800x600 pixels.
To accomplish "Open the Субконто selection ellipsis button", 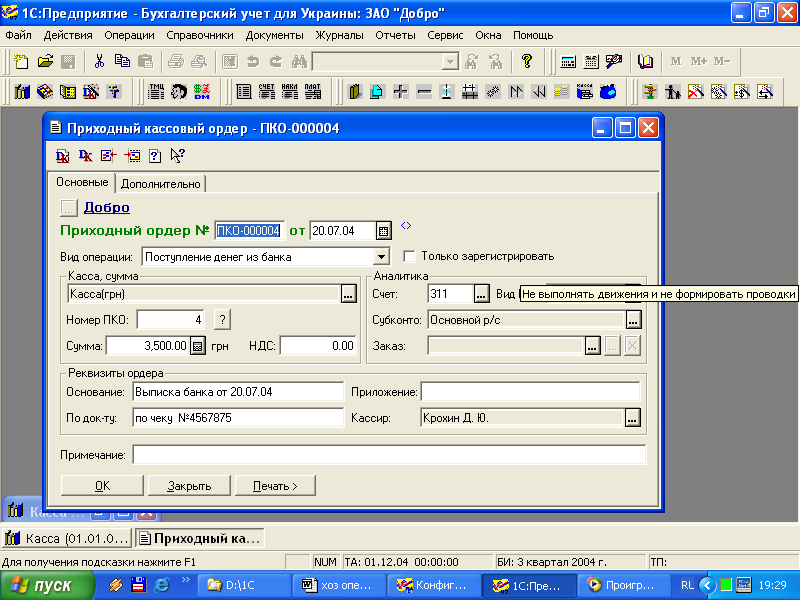I will 633,320.
